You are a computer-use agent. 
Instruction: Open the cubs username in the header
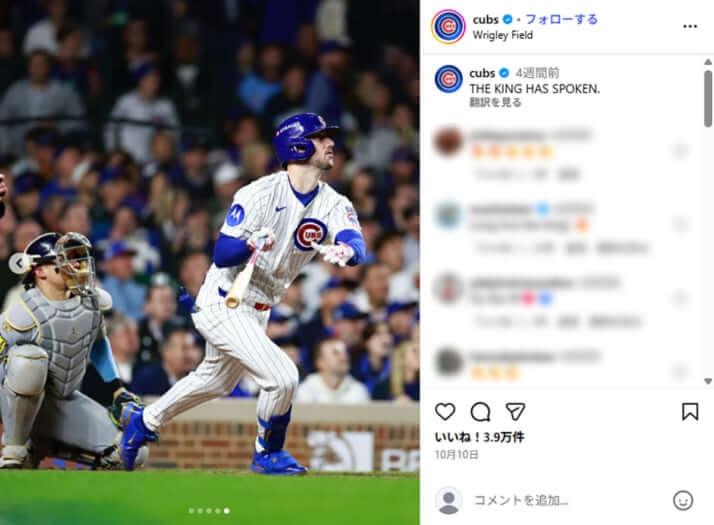click(485, 20)
